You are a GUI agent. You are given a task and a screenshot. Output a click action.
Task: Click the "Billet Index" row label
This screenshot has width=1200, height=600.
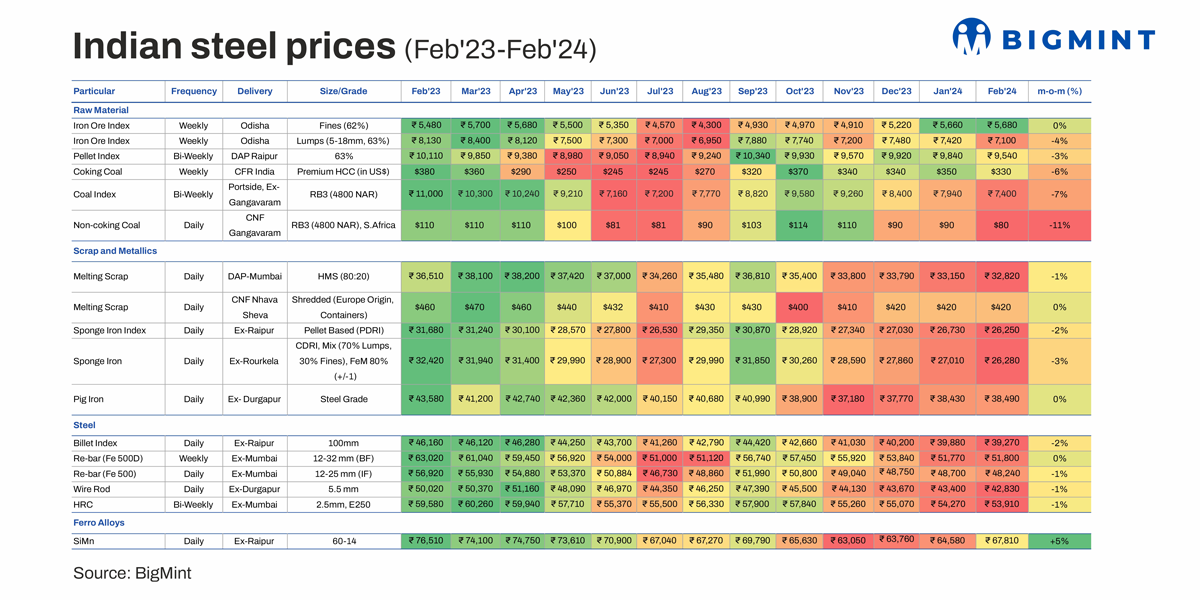[x=95, y=442]
